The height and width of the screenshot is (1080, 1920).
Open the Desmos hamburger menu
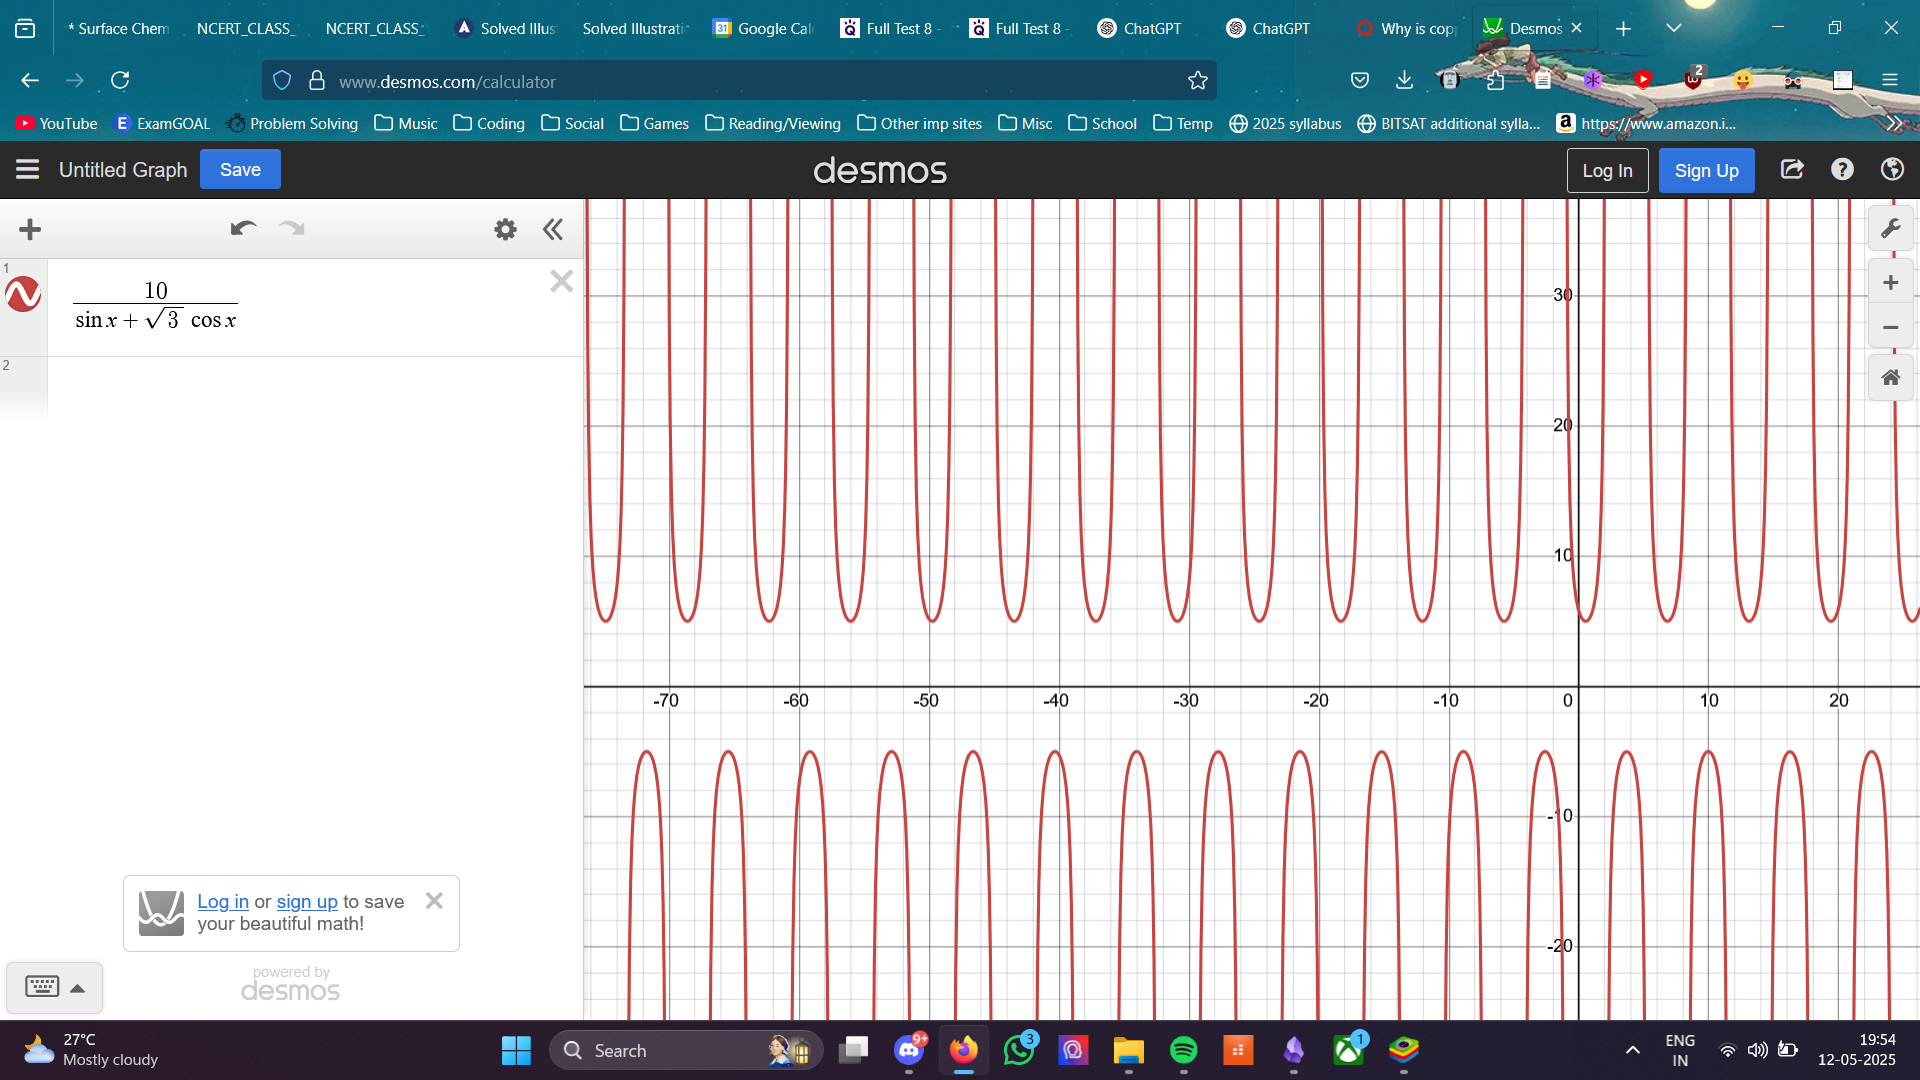(27, 169)
